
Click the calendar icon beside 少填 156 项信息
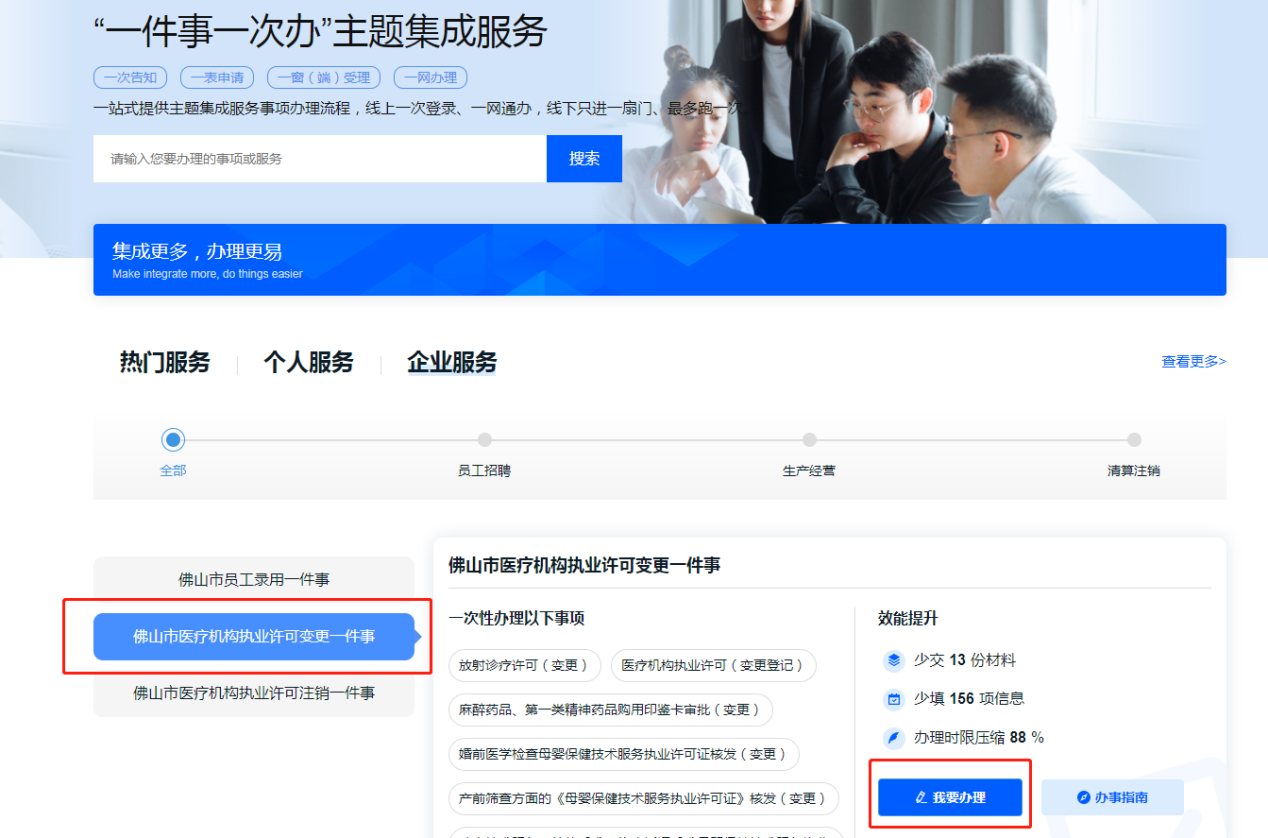tap(894, 699)
